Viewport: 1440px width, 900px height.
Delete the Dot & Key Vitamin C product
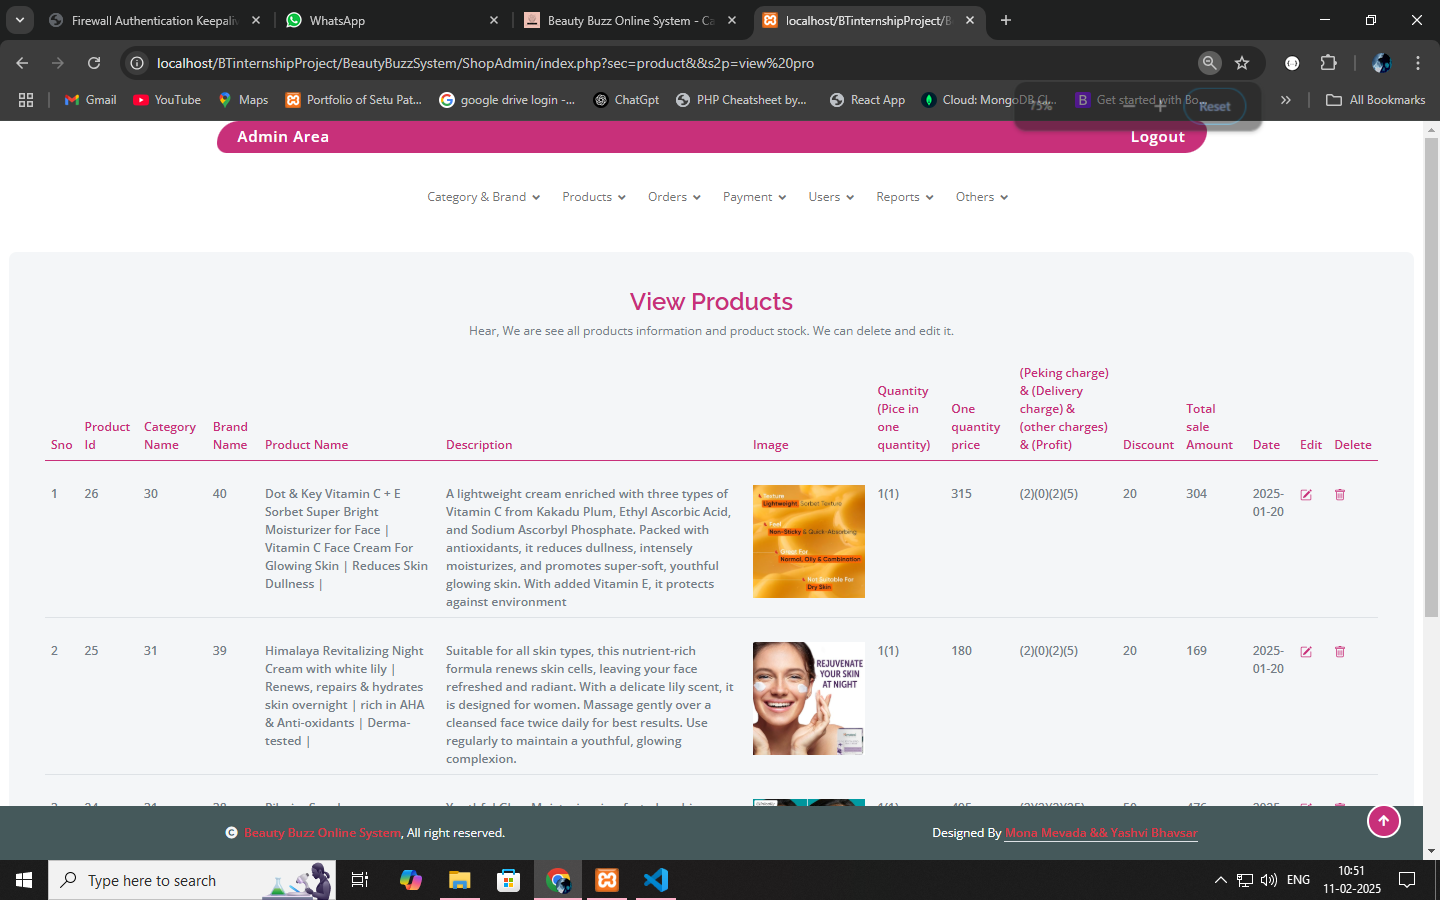[1340, 495]
